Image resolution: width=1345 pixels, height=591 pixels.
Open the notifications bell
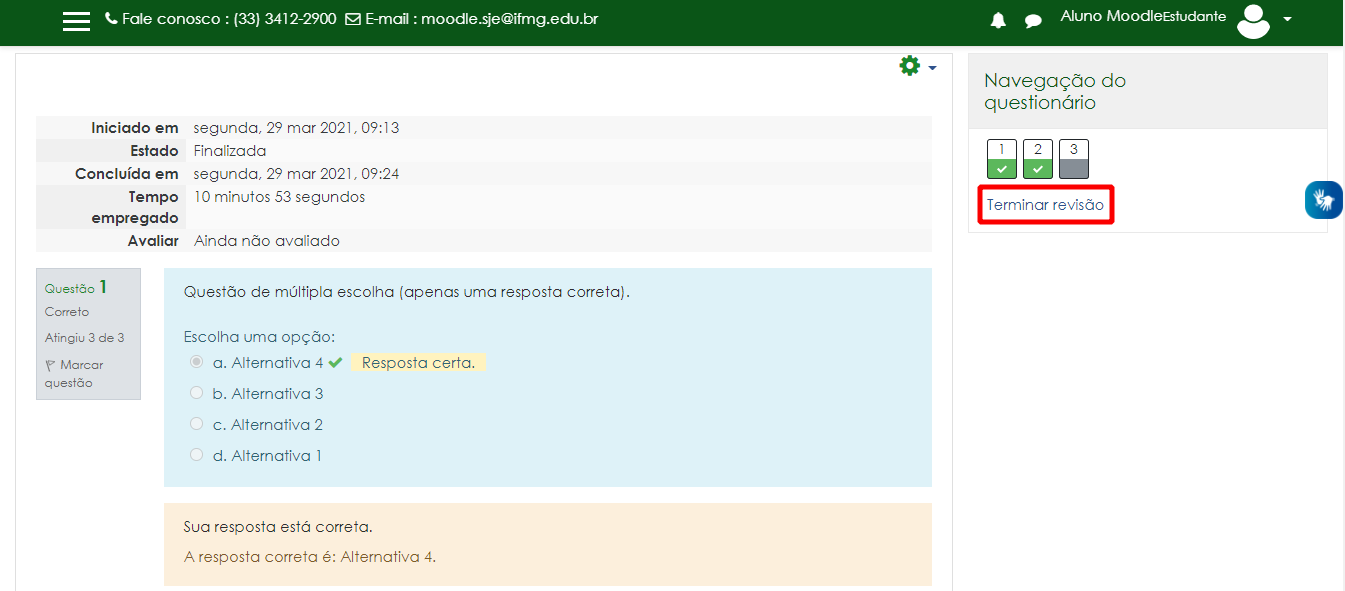pos(997,19)
